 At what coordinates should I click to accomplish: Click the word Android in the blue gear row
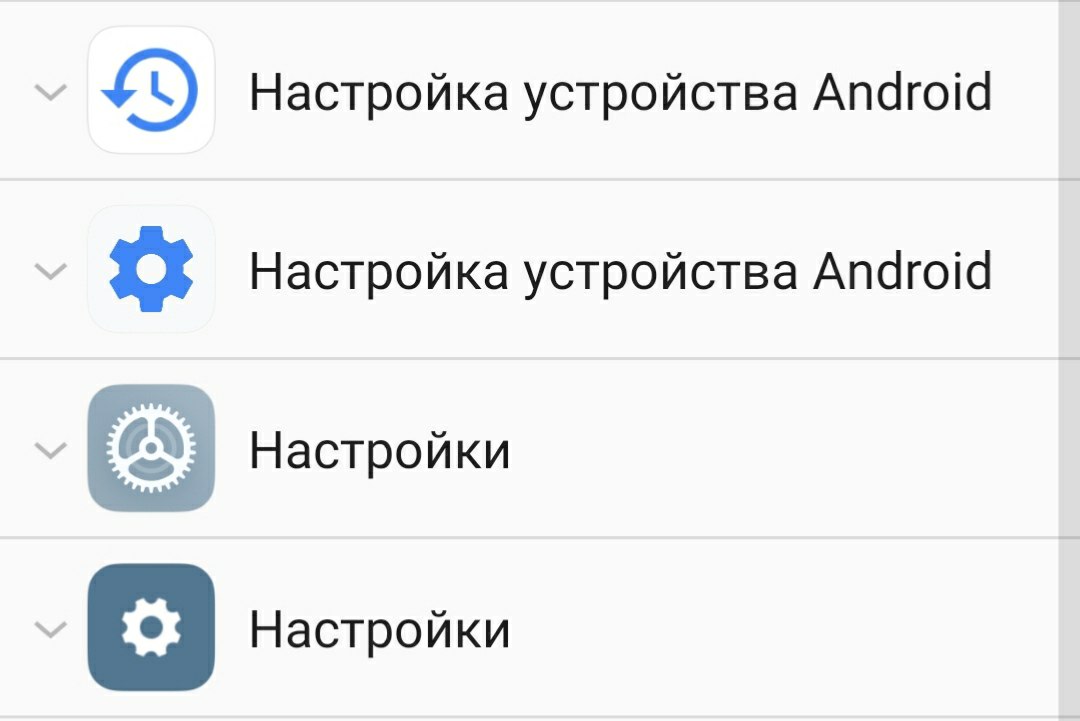pos(903,270)
